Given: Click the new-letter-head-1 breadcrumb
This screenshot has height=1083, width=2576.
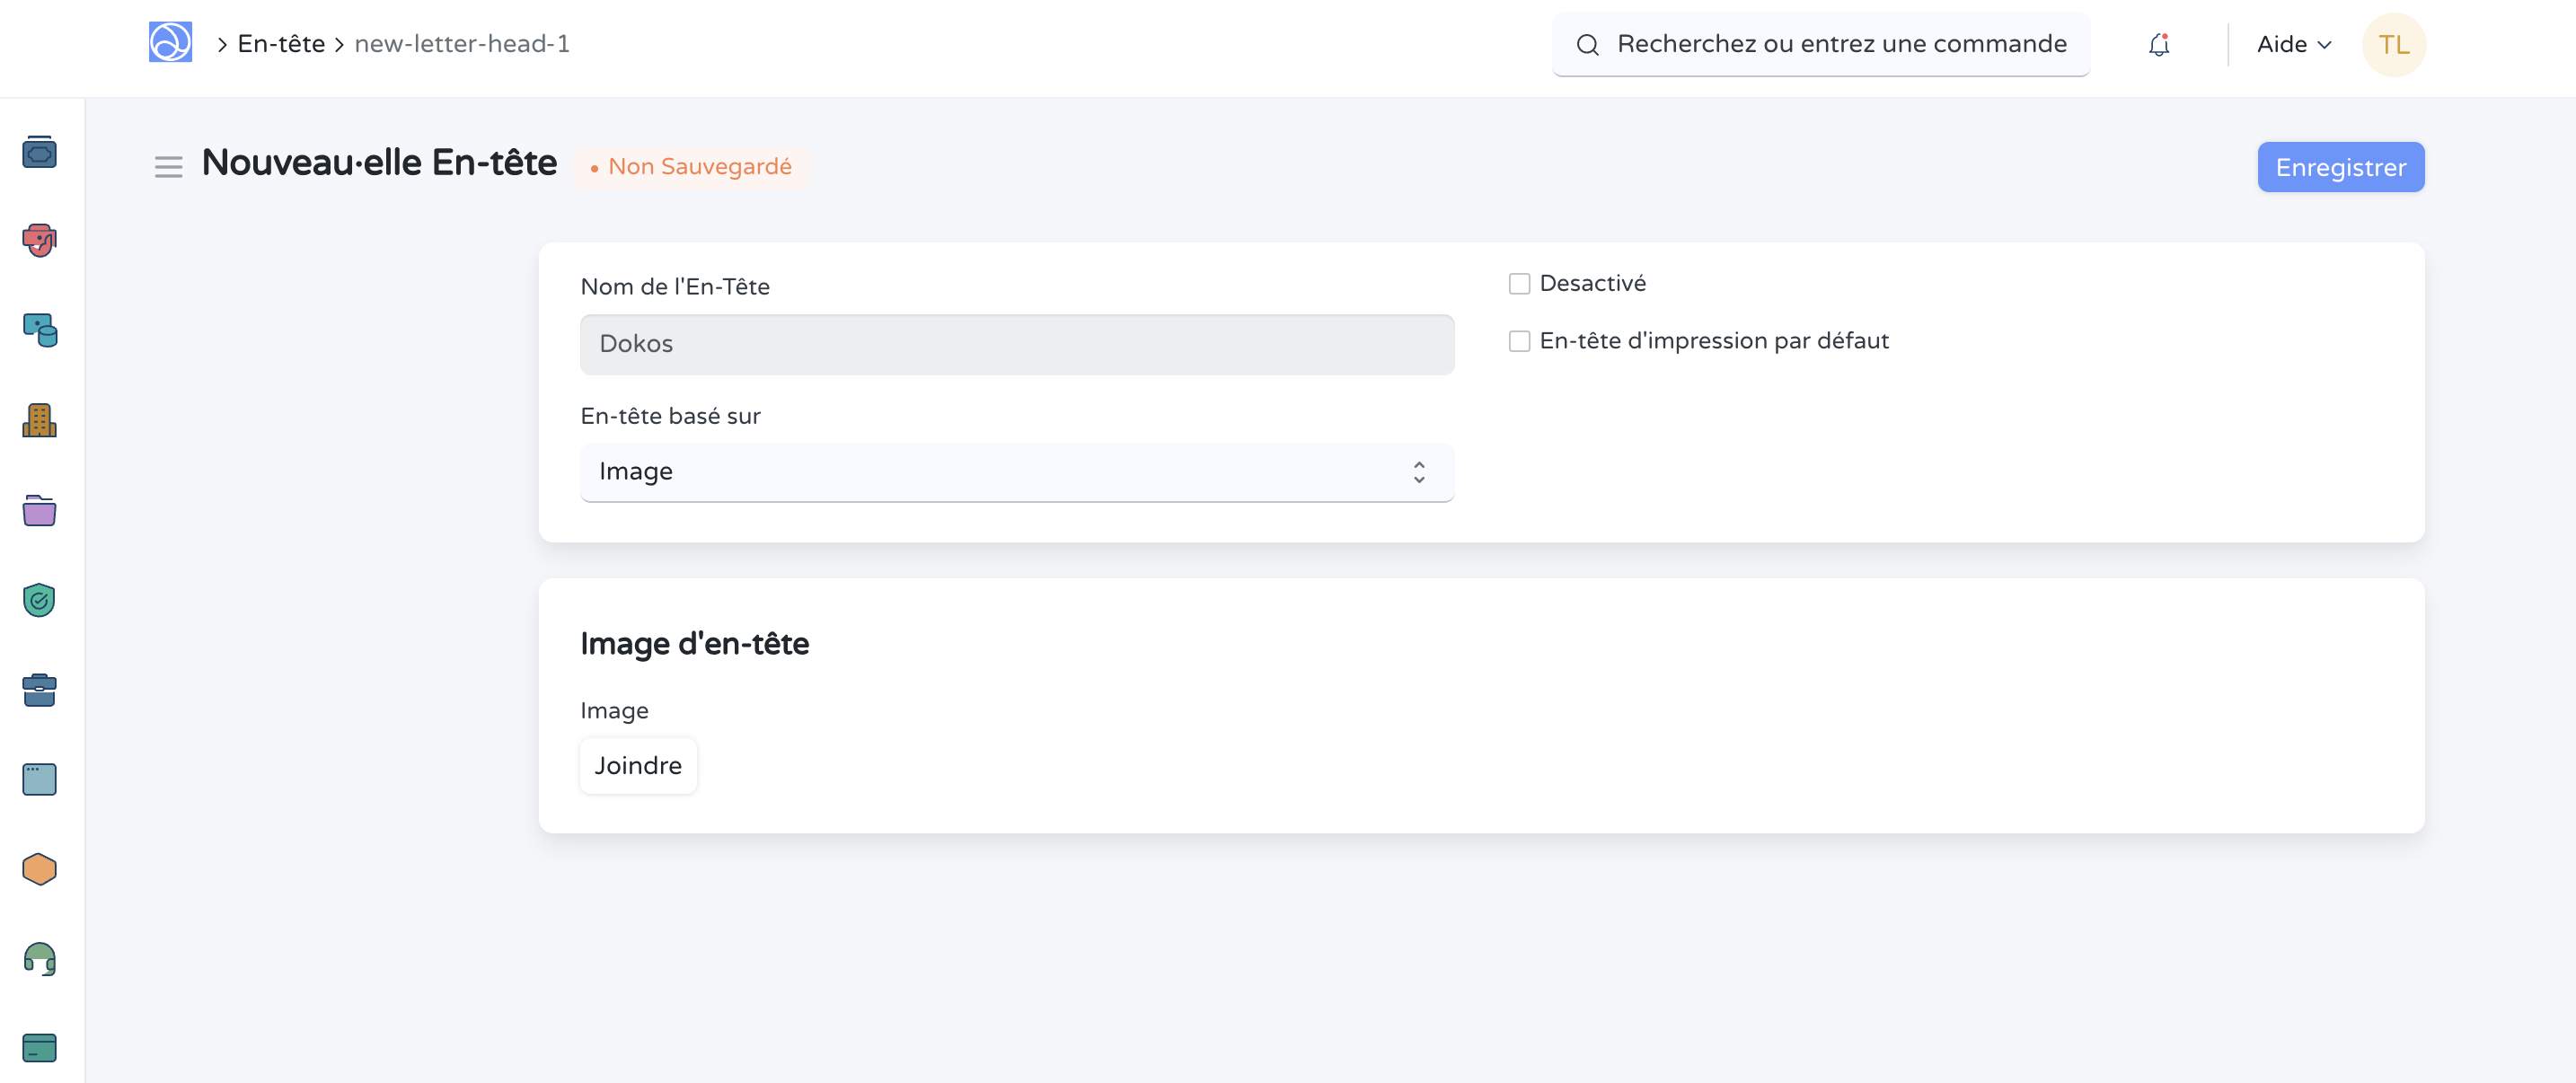Looking at the screenshot, I should click(x=462, y=44).
